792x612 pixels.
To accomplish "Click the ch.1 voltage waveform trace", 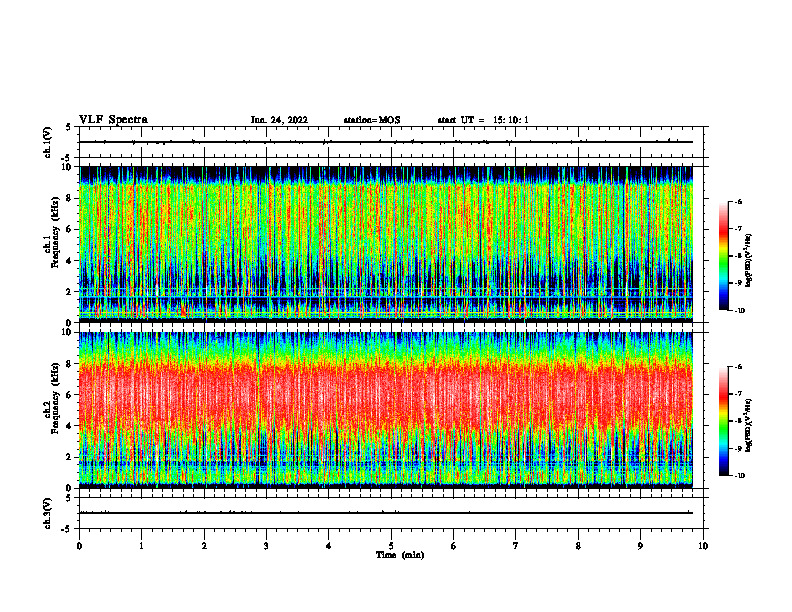I will pos(386,142).
